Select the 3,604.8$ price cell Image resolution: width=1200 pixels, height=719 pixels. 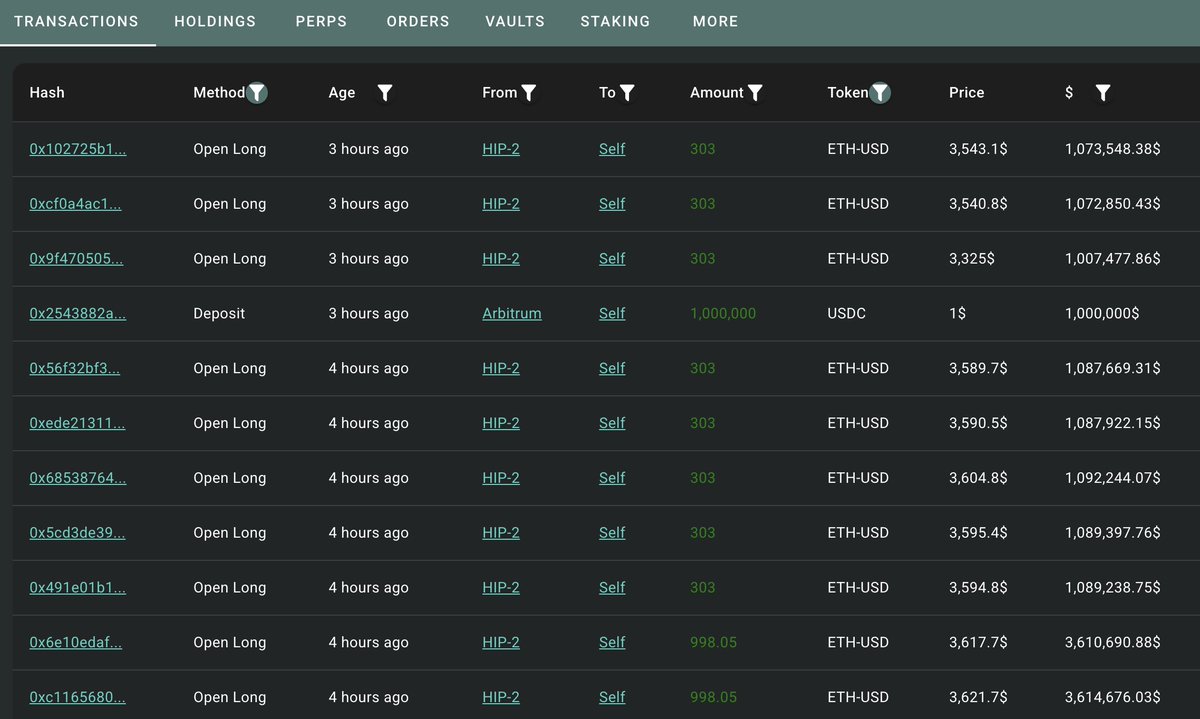(x=978, y=479)
